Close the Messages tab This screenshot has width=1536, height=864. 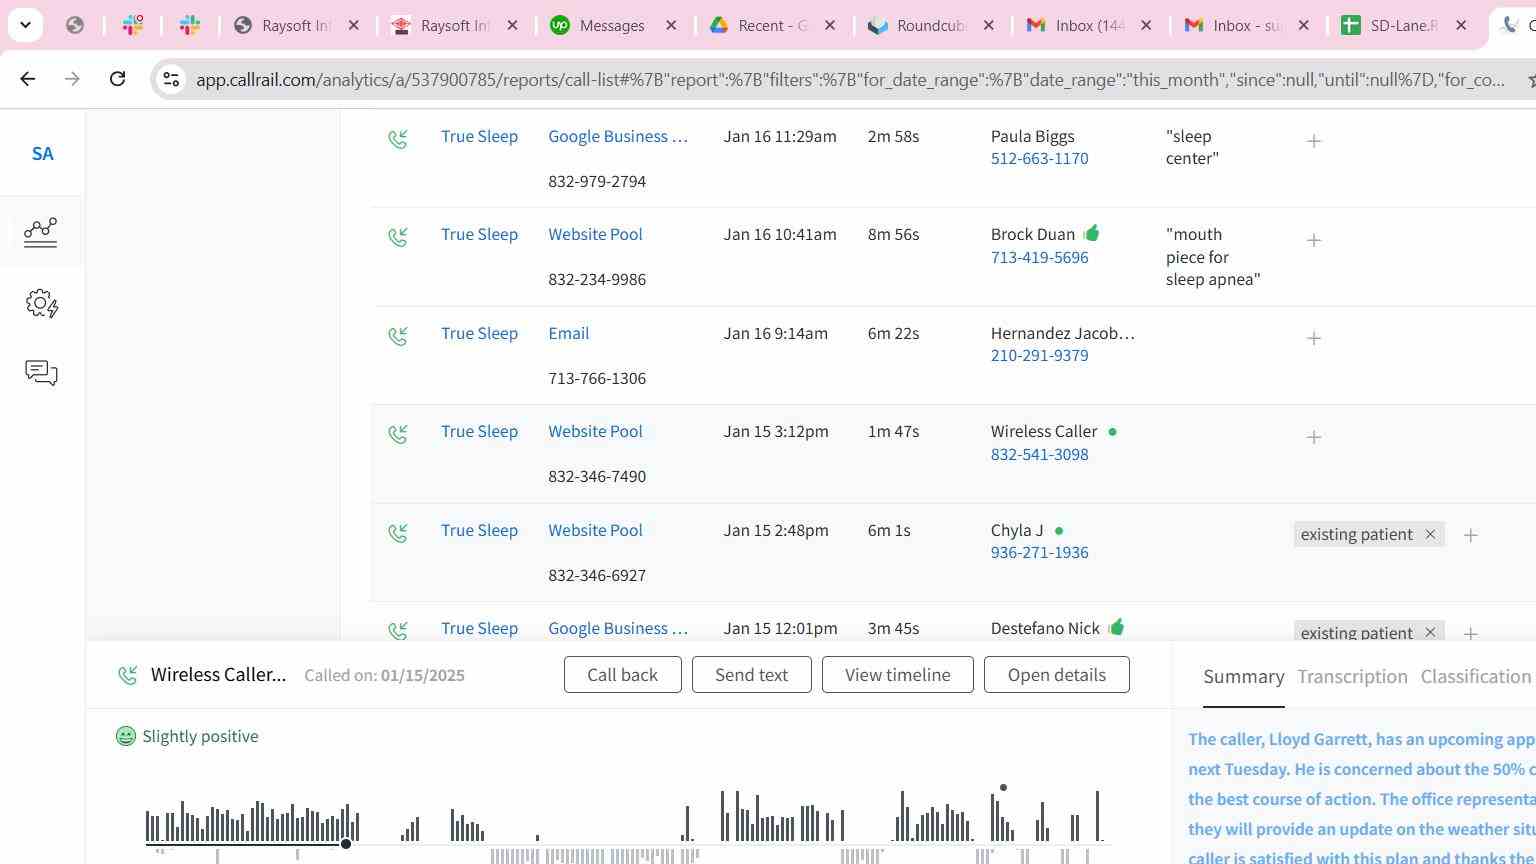pos(671,25)
